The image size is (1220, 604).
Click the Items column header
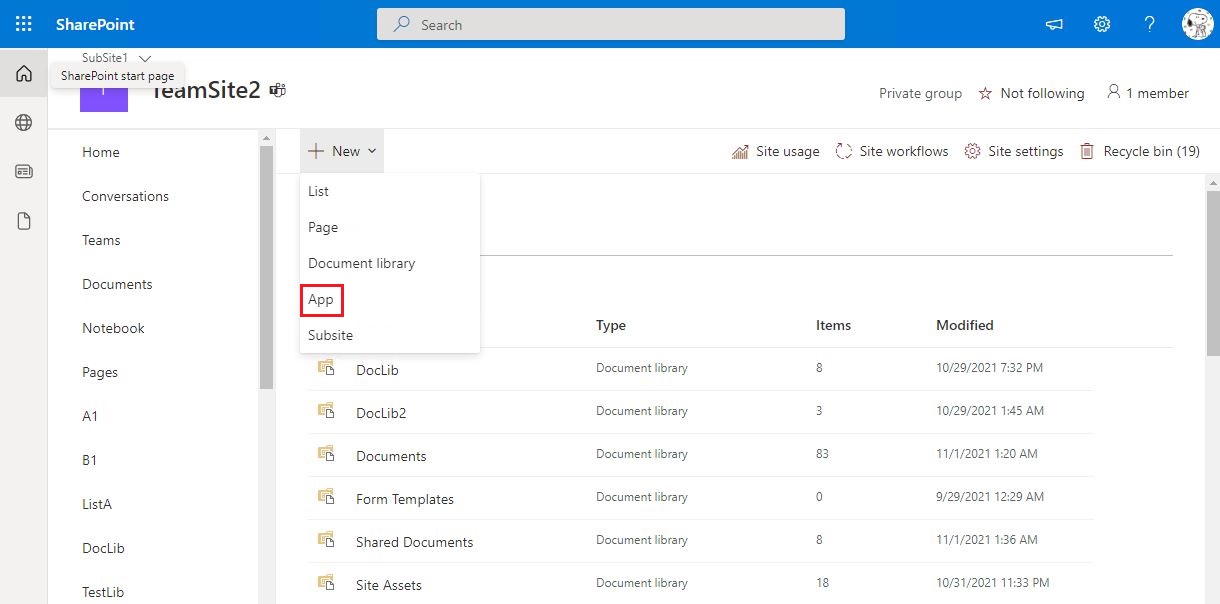click(834, 325)
